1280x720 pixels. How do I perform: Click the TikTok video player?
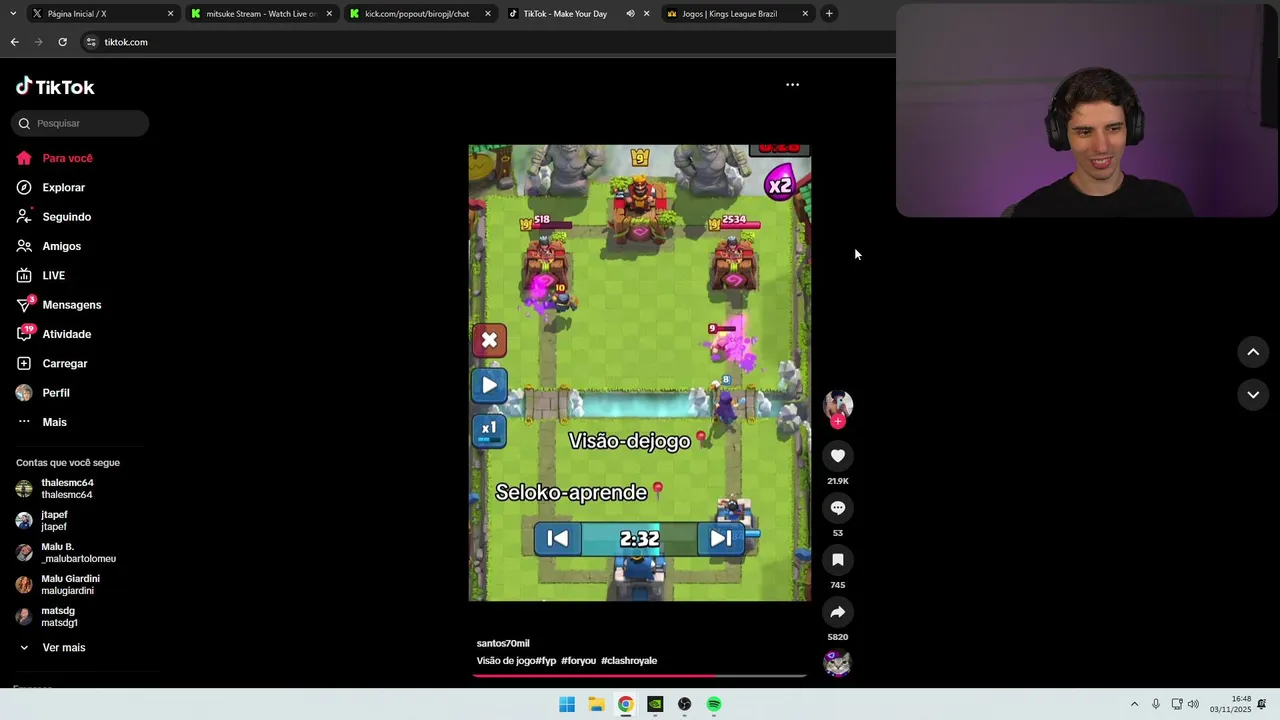[x=640, y=373]
